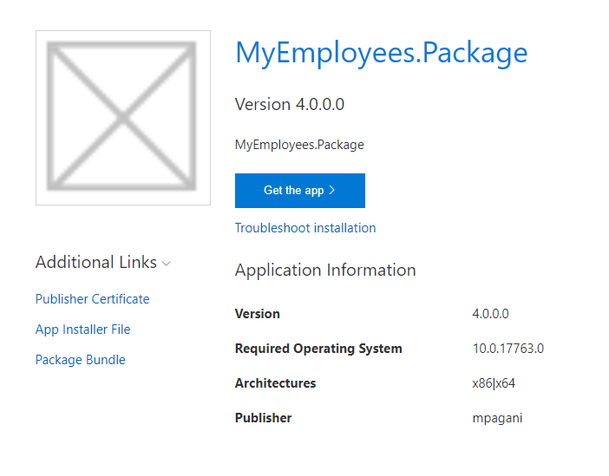Click the Additional Links heading text
Image resolution: width=609 pixels, height=476 pixels.
(96, 262)
